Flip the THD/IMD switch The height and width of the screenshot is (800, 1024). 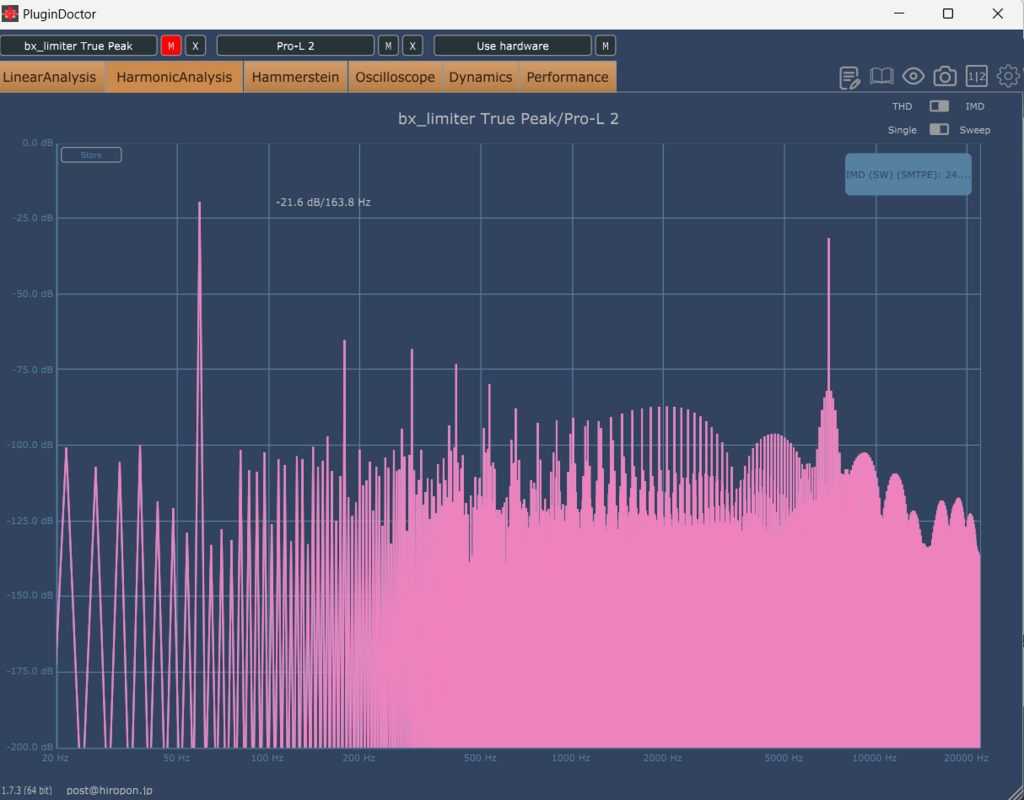939,106
